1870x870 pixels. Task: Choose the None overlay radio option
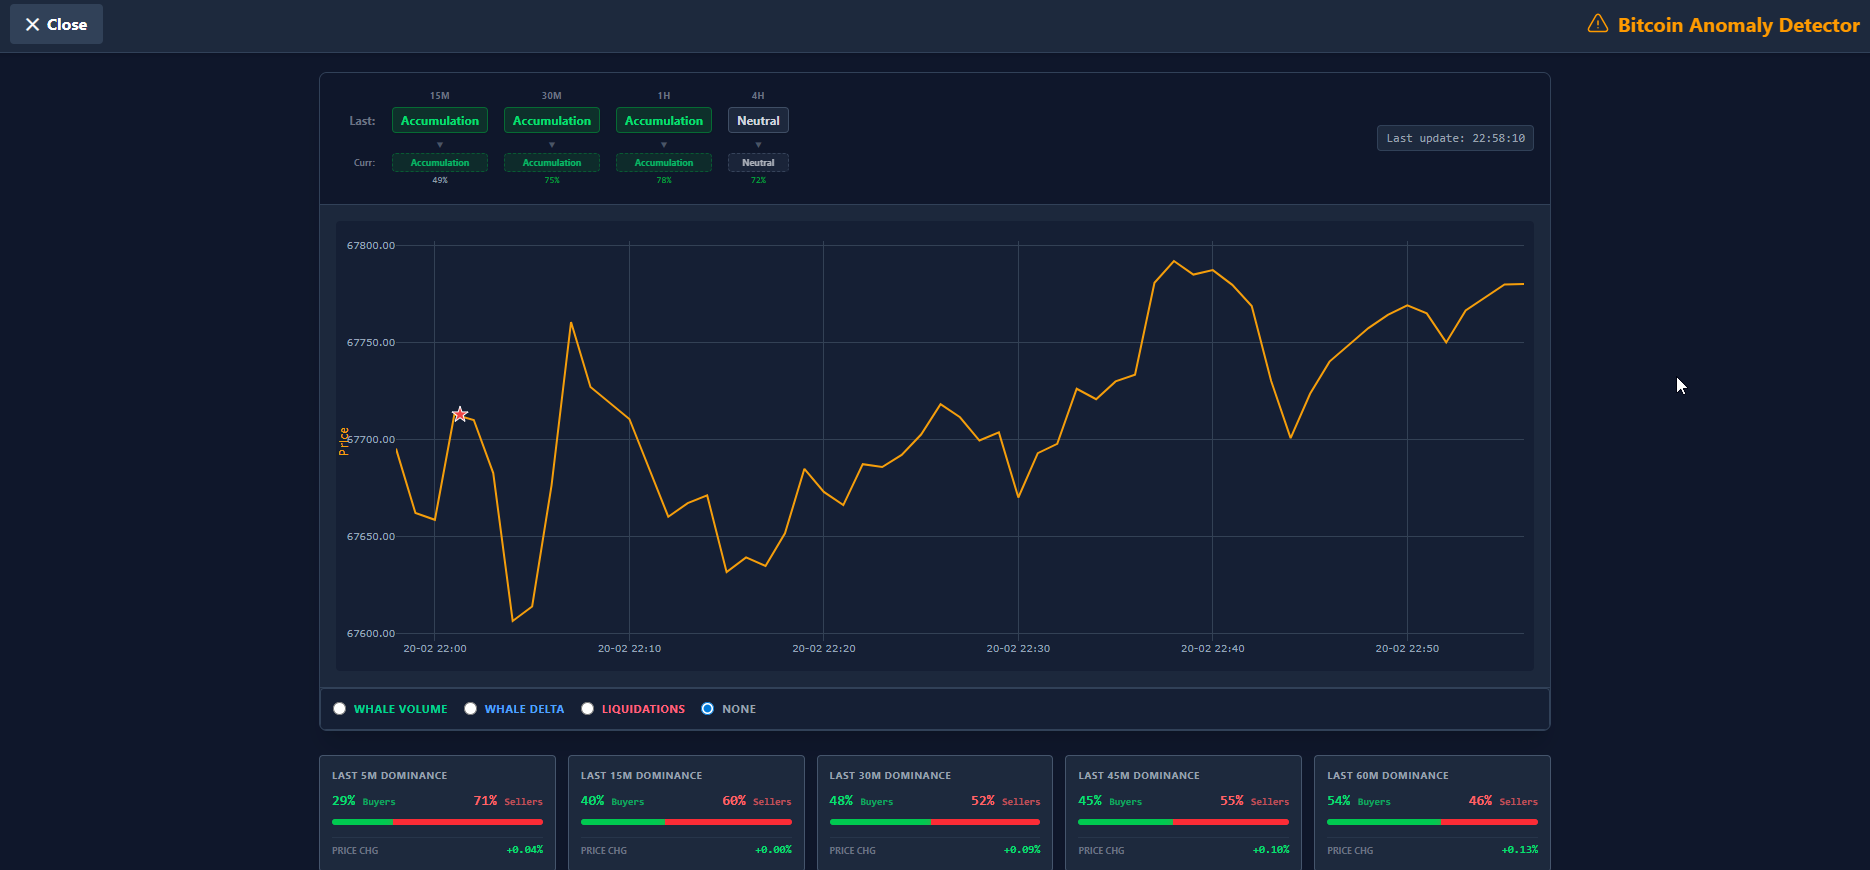(708, 709)
